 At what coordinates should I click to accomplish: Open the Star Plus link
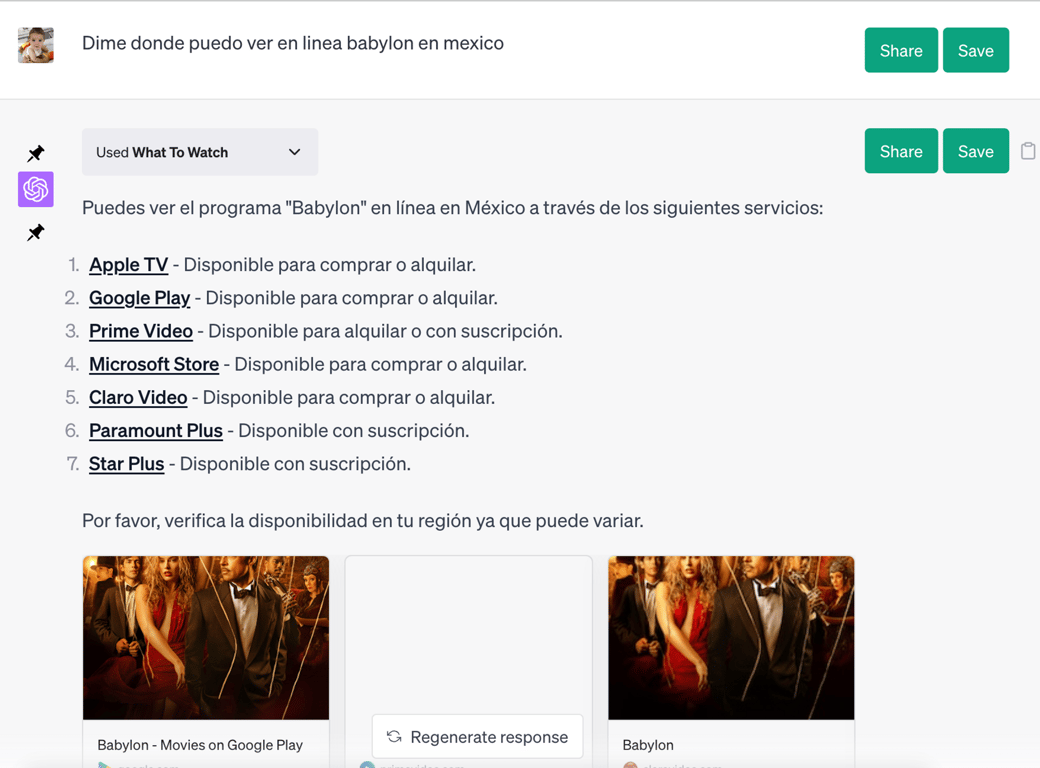(x=127, y=464)
